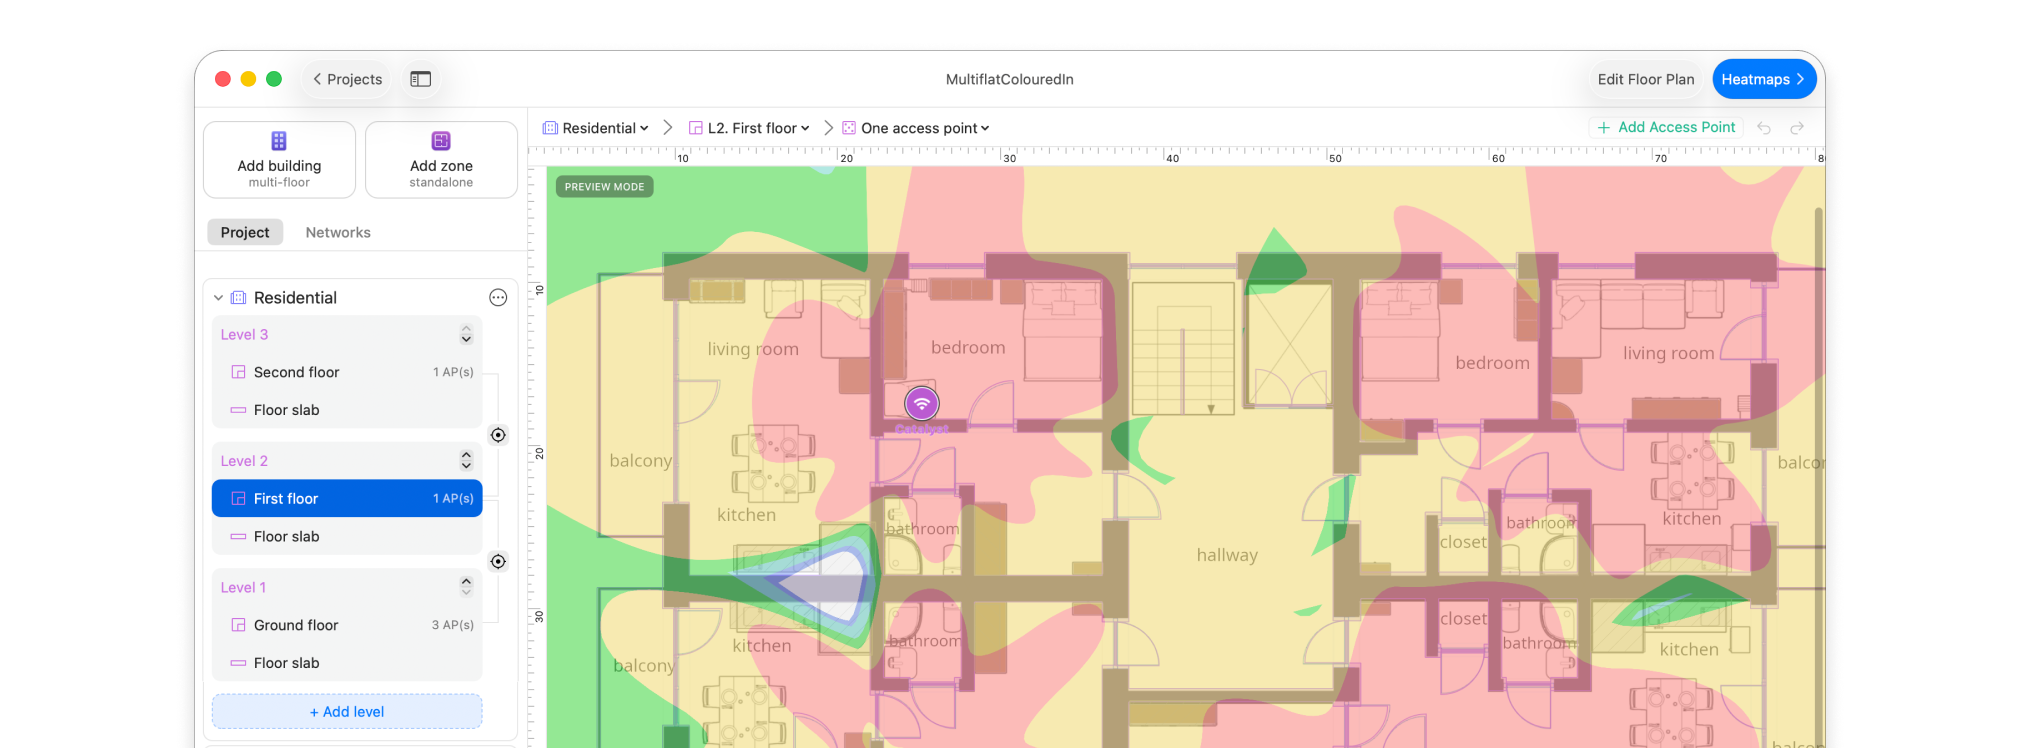Switch to the Project tab
The image size is (2020, 748).
245,232
